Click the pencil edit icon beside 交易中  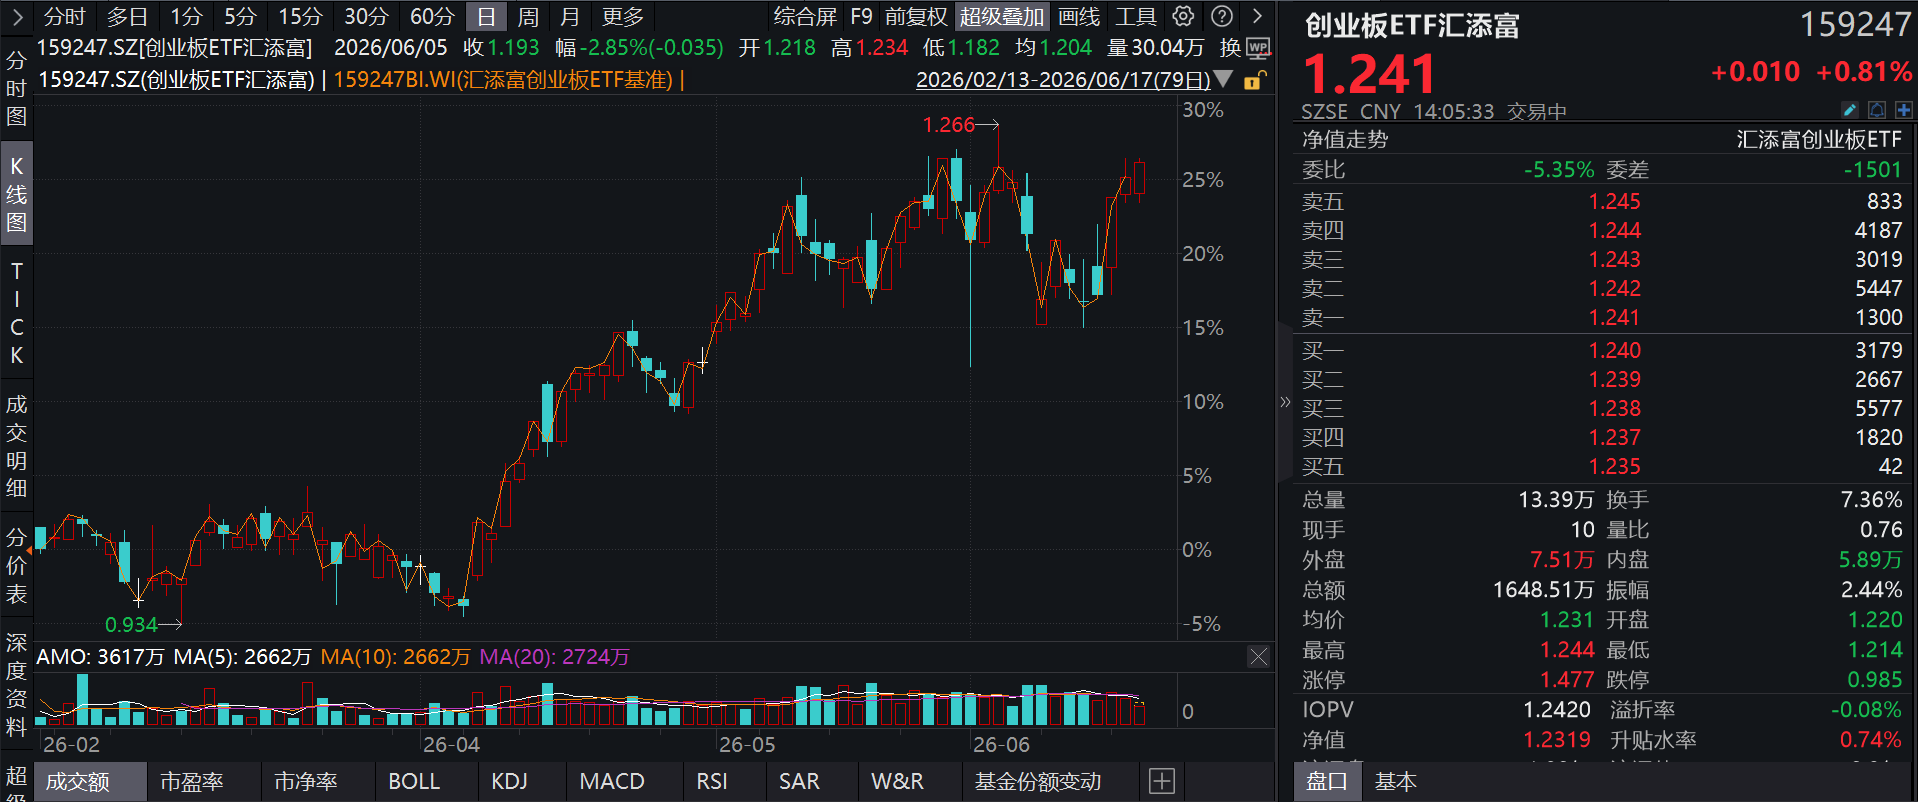(x=1850, y=110)
